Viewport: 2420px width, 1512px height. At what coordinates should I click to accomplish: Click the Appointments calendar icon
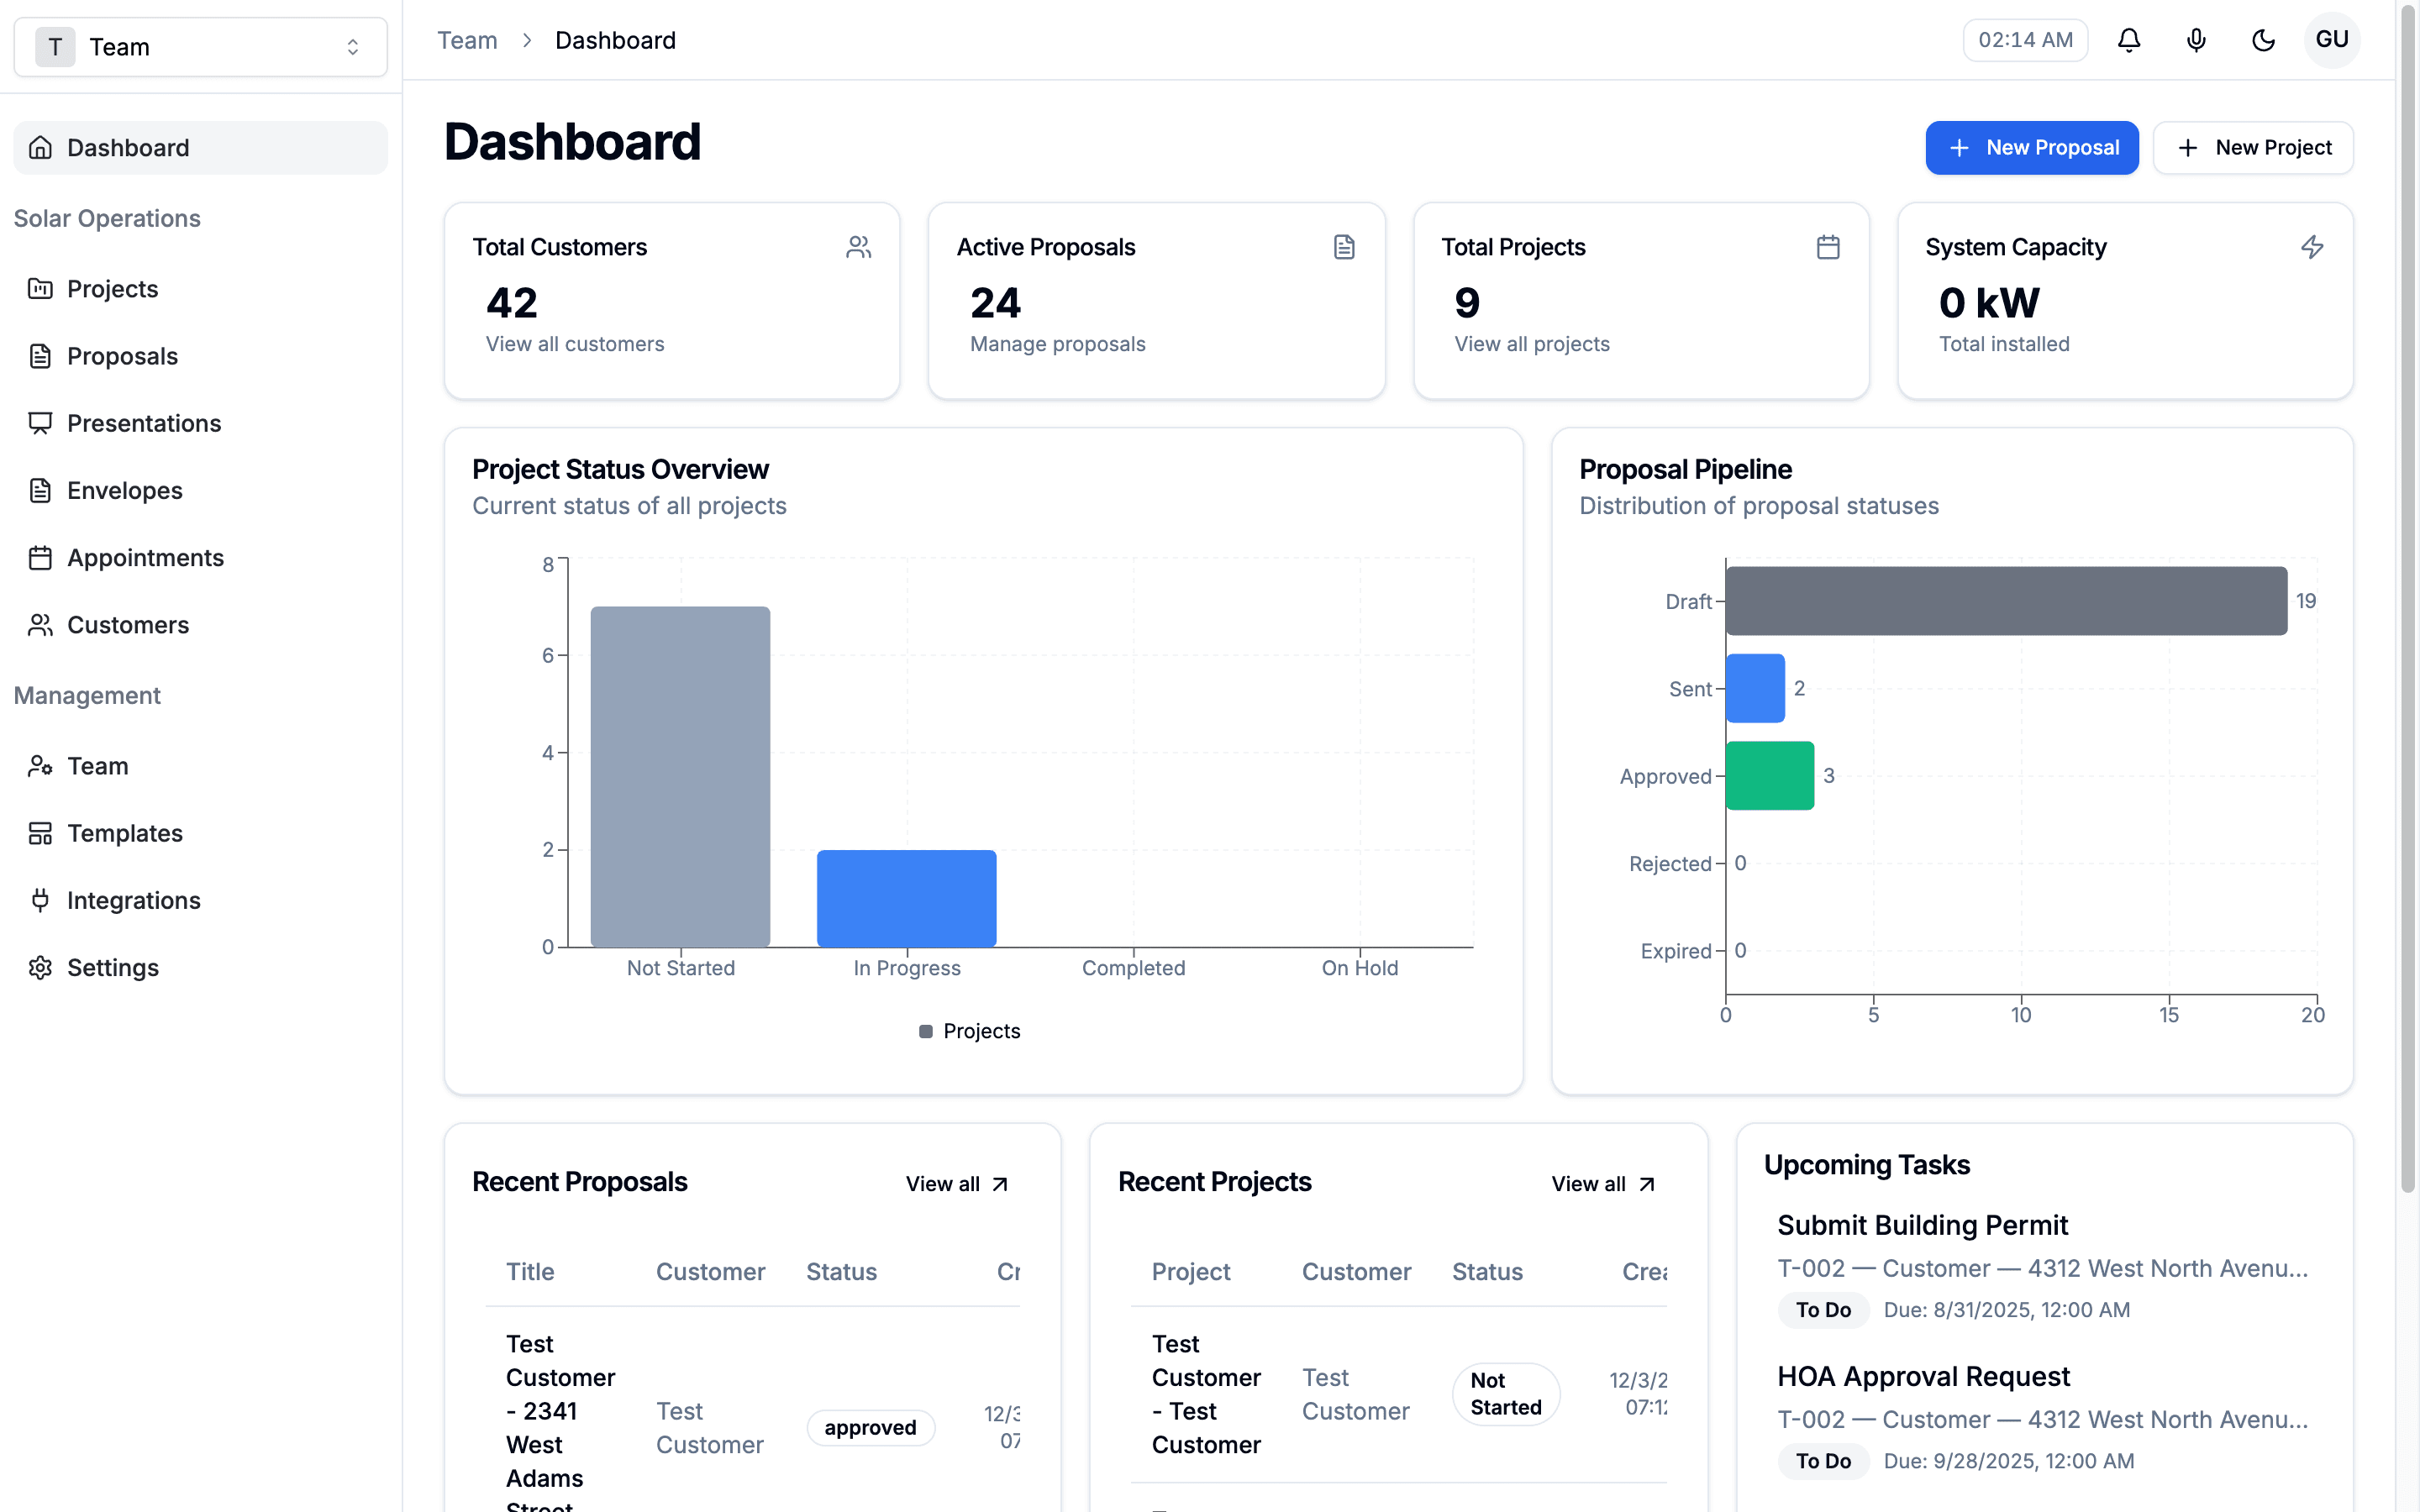pyautogui.click(x=40, y=557)
